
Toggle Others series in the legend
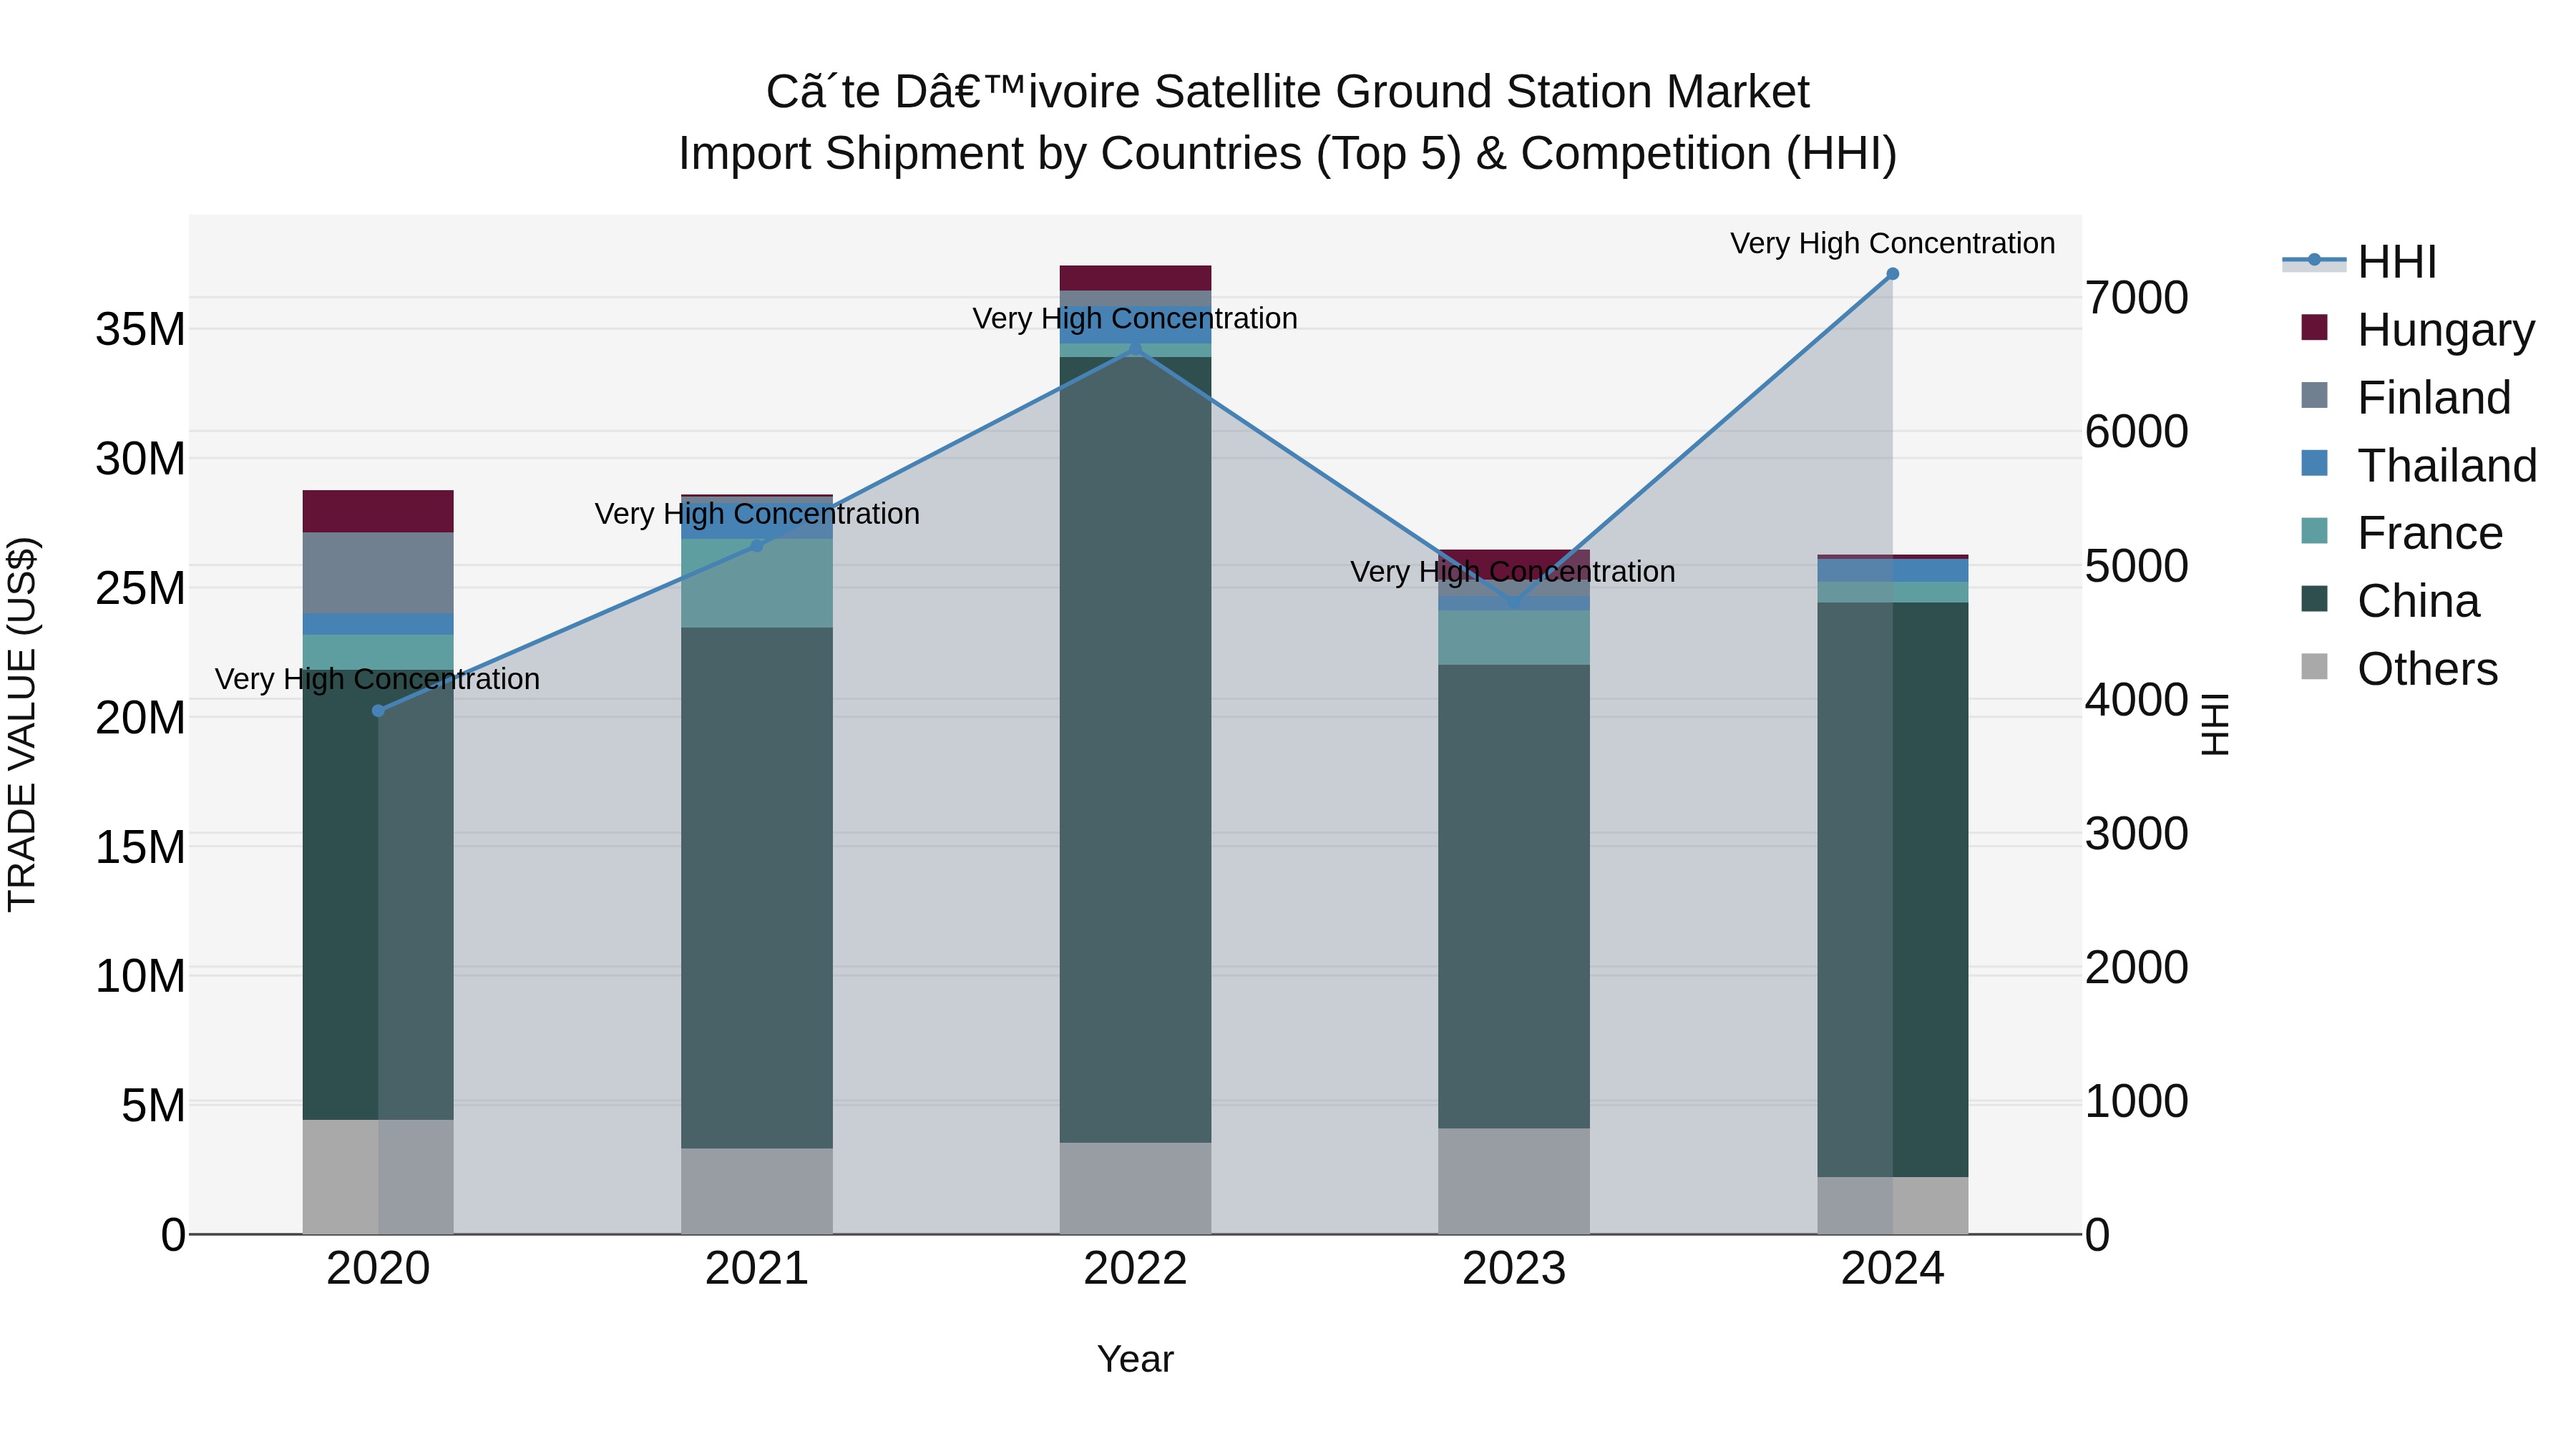2399,669
